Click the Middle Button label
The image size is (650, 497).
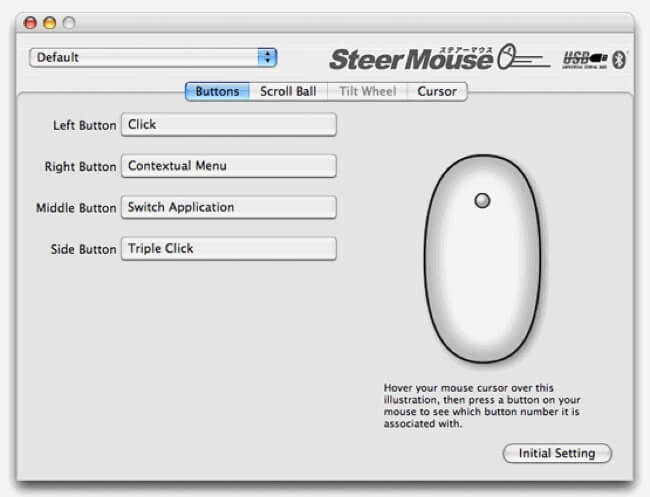(x=76, y=208)
